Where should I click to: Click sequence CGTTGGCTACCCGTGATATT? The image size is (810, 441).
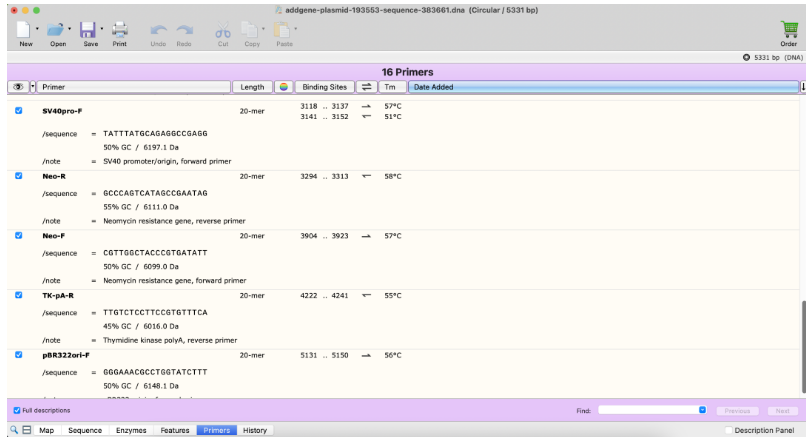pos(155,253)
